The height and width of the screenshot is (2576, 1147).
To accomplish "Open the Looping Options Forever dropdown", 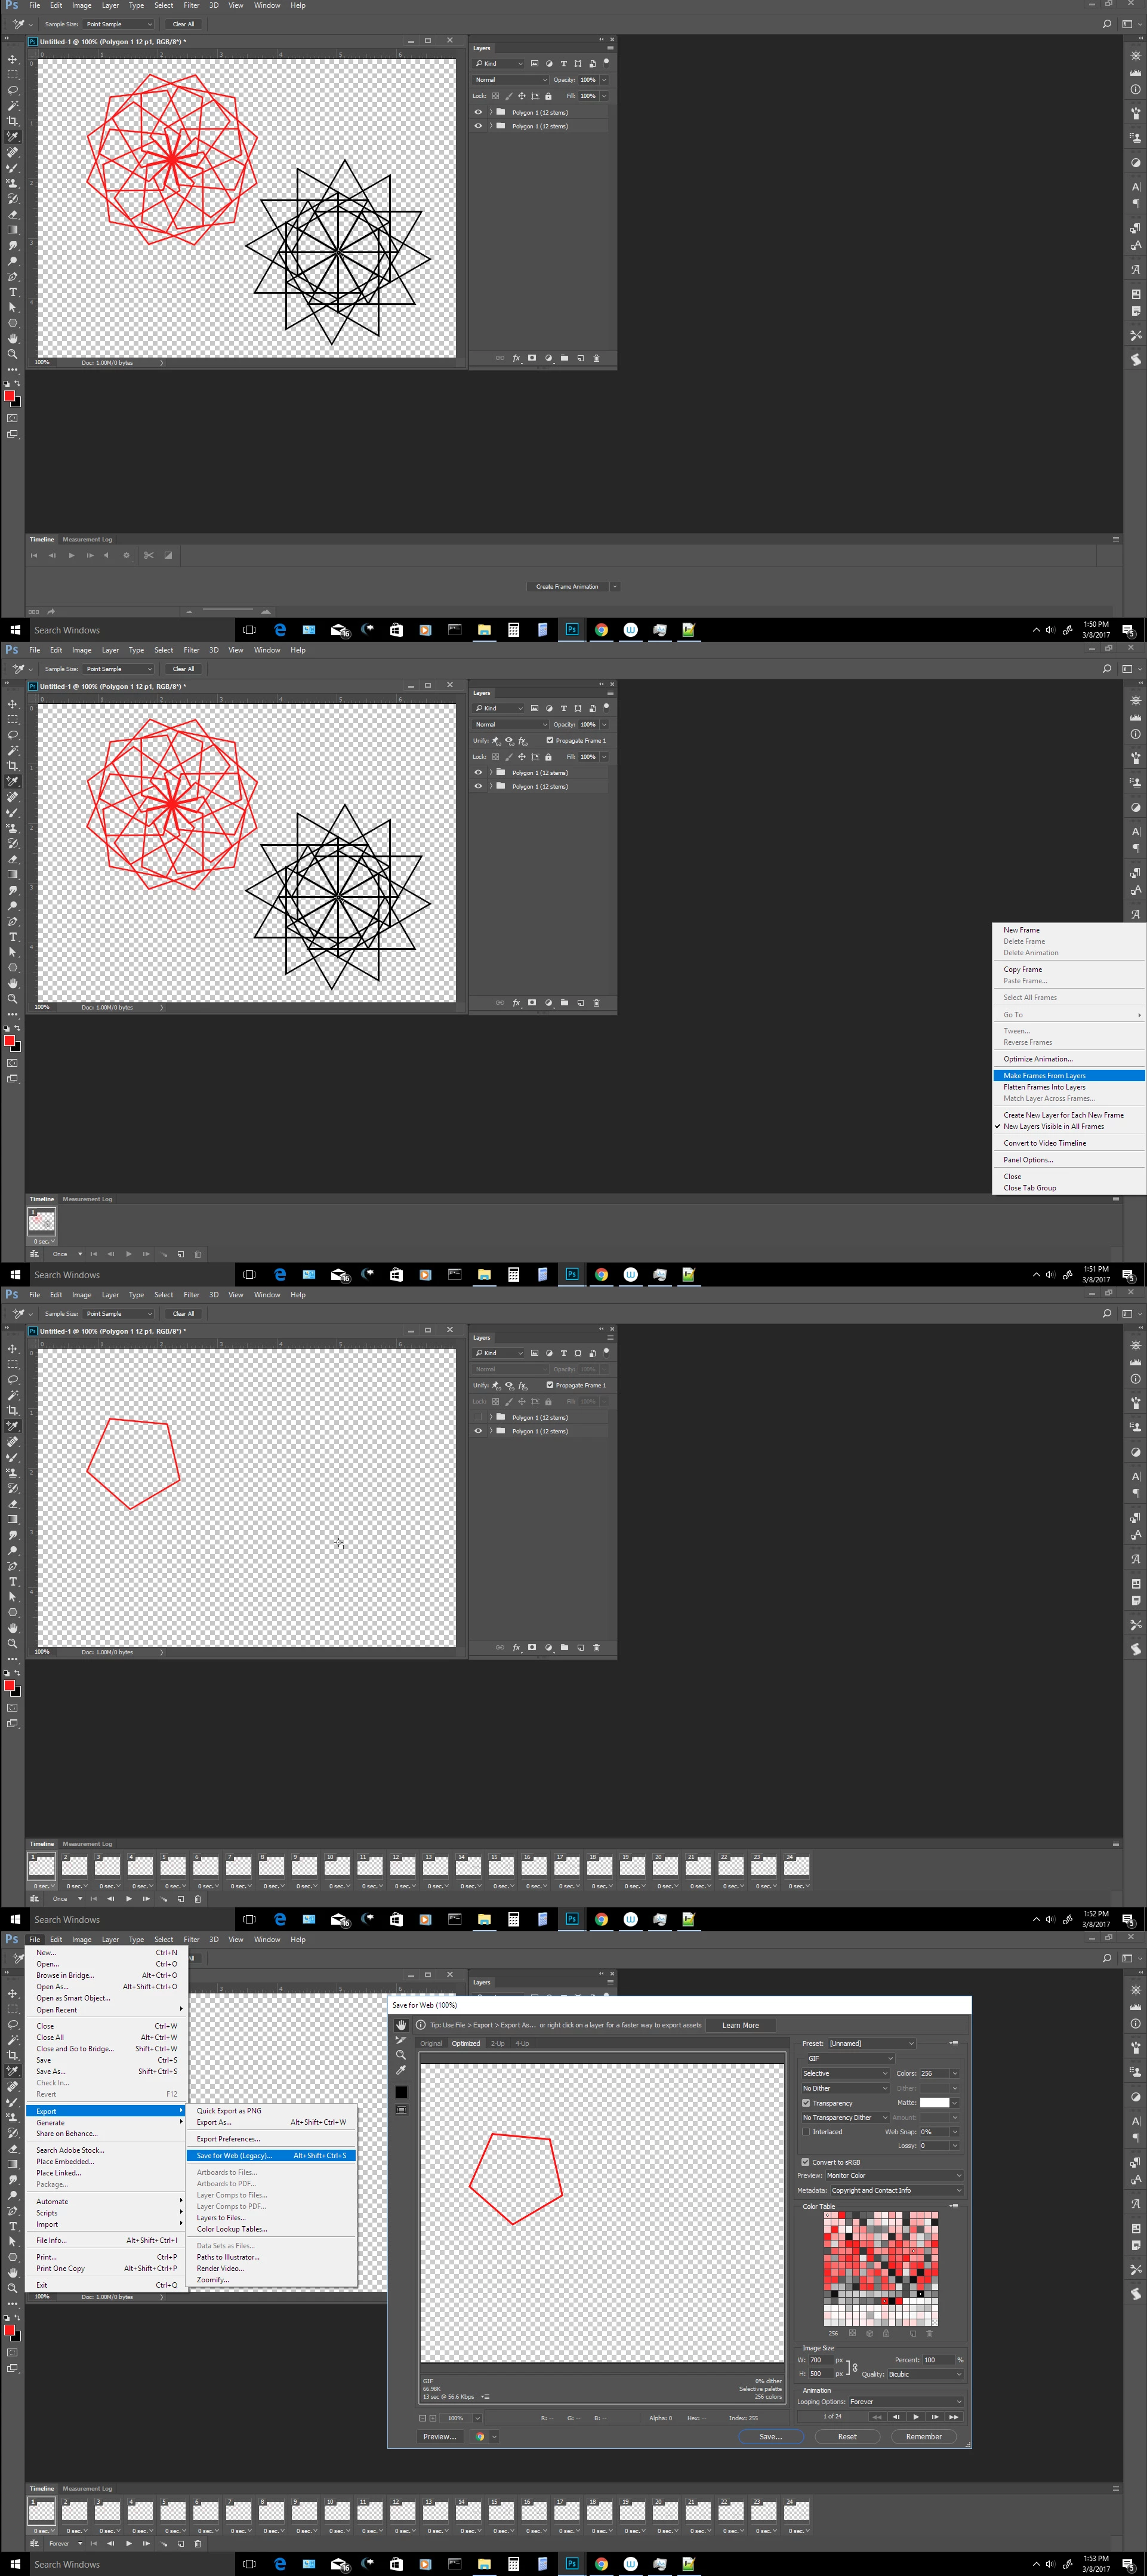I will tap(905, 2401).
